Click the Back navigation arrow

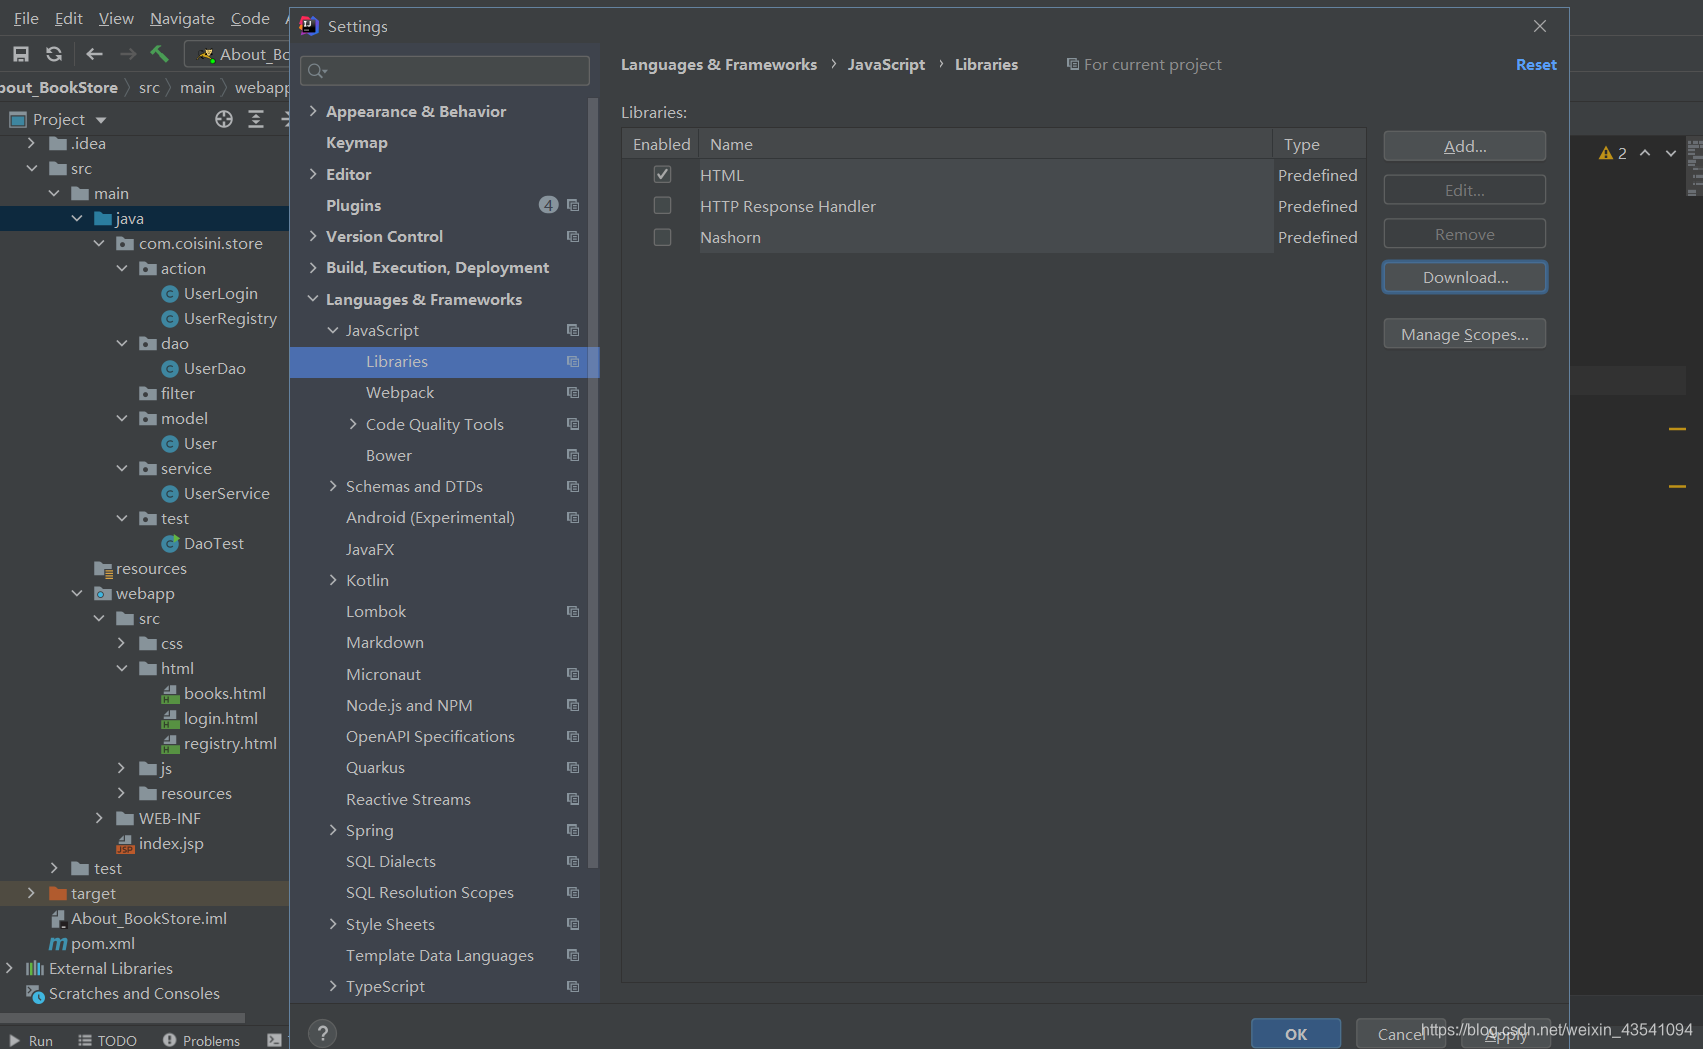coord(95,54)
